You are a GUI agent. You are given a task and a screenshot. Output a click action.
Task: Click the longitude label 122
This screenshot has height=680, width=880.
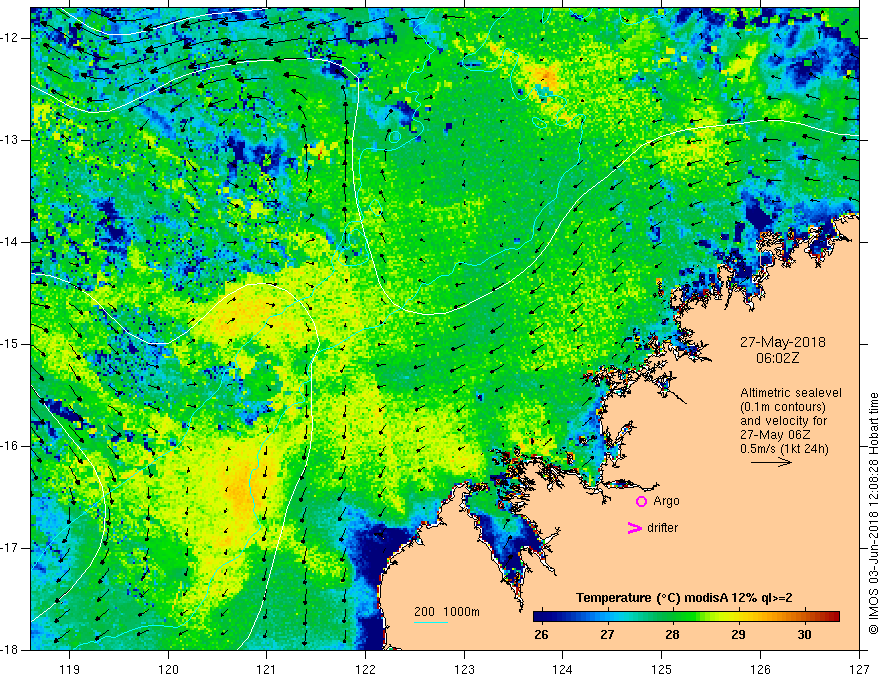[x=365, y=669]
